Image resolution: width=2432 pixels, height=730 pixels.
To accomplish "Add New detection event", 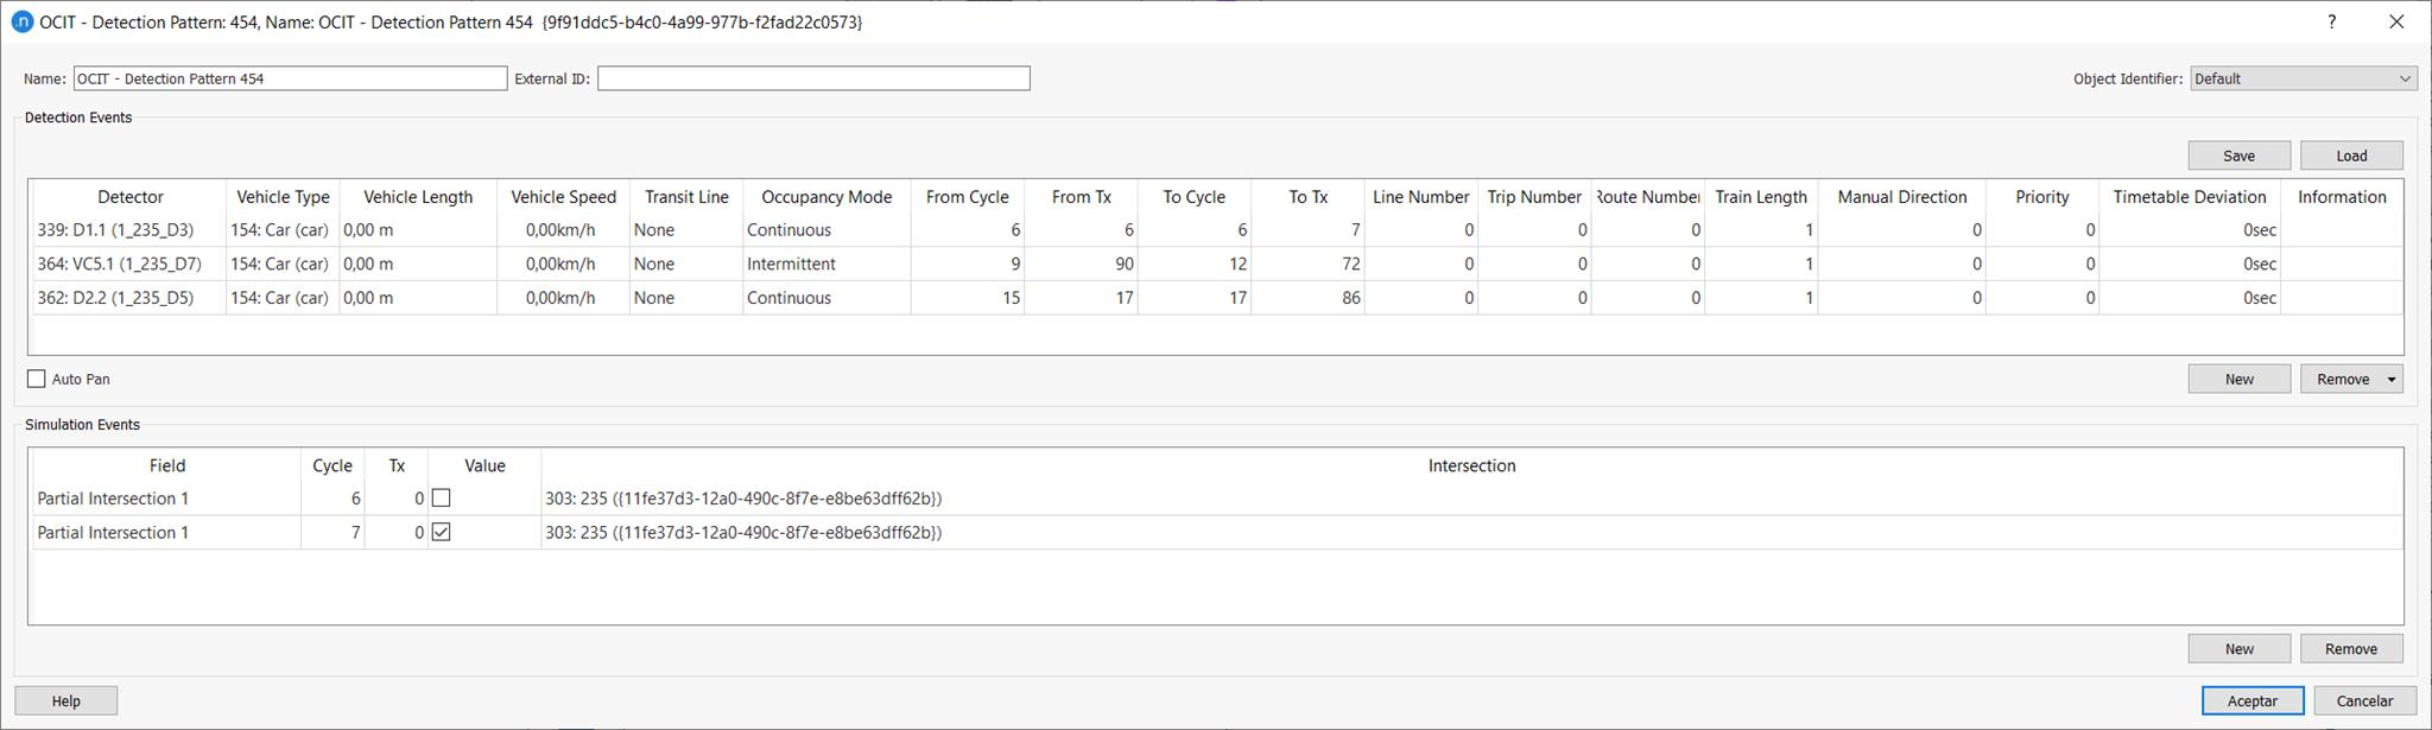I will click(x=2238, y=379).
